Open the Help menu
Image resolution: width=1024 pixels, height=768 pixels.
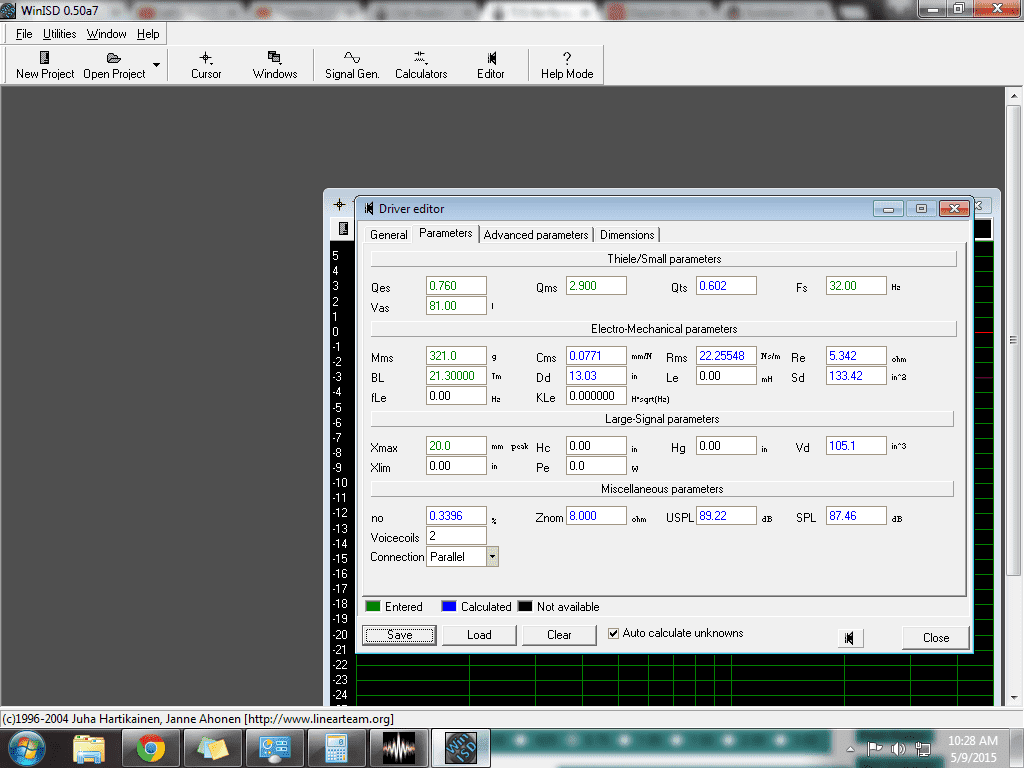(x=148, y=34)
